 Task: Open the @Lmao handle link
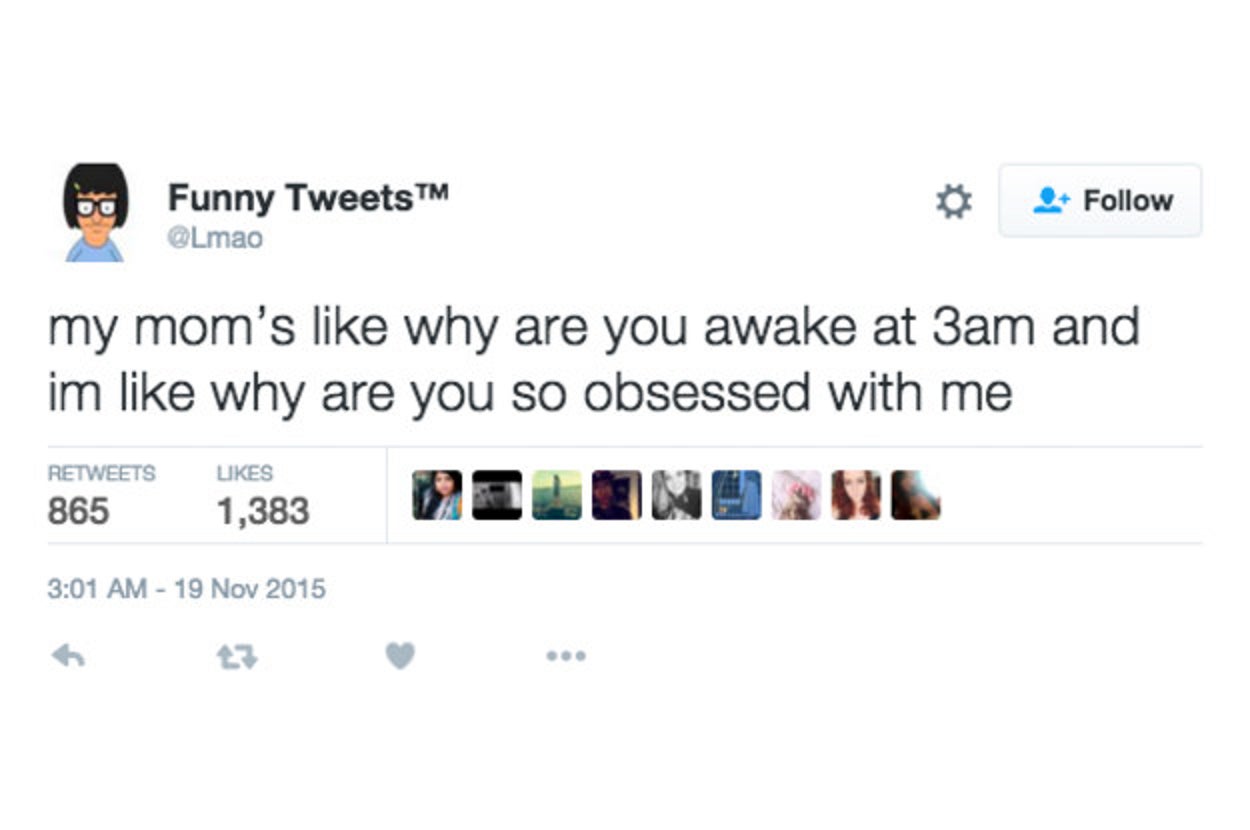215,239
